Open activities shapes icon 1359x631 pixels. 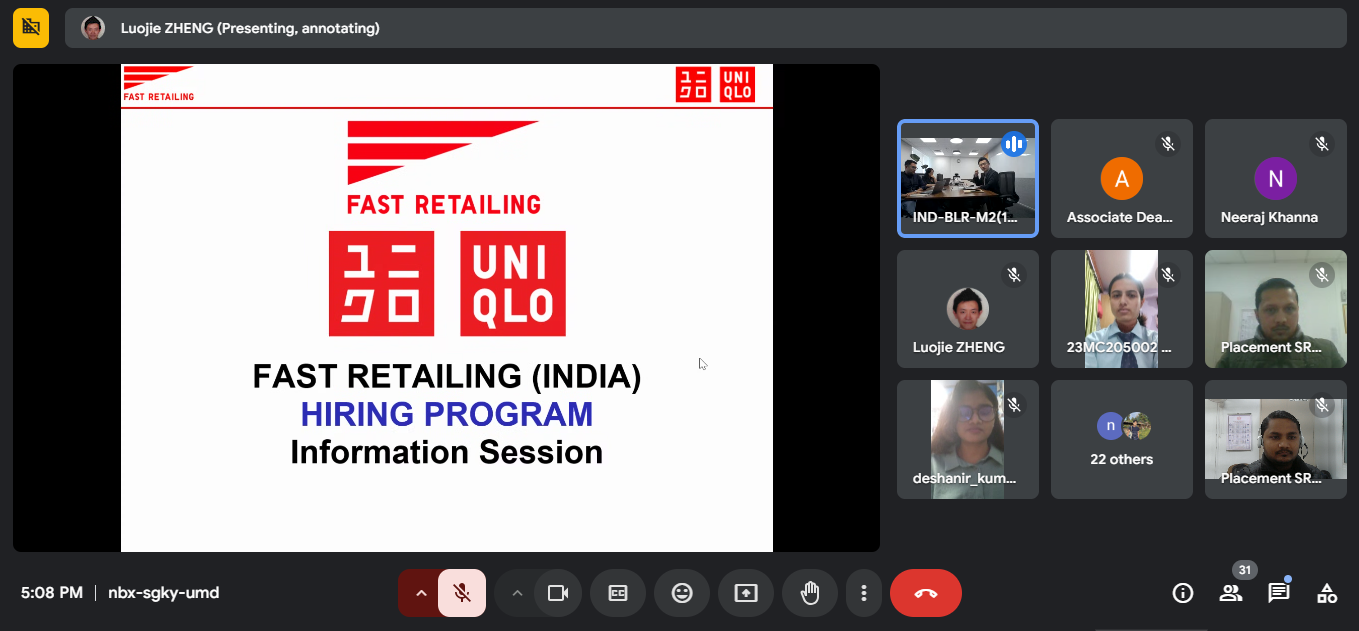tap(1327, 593)
